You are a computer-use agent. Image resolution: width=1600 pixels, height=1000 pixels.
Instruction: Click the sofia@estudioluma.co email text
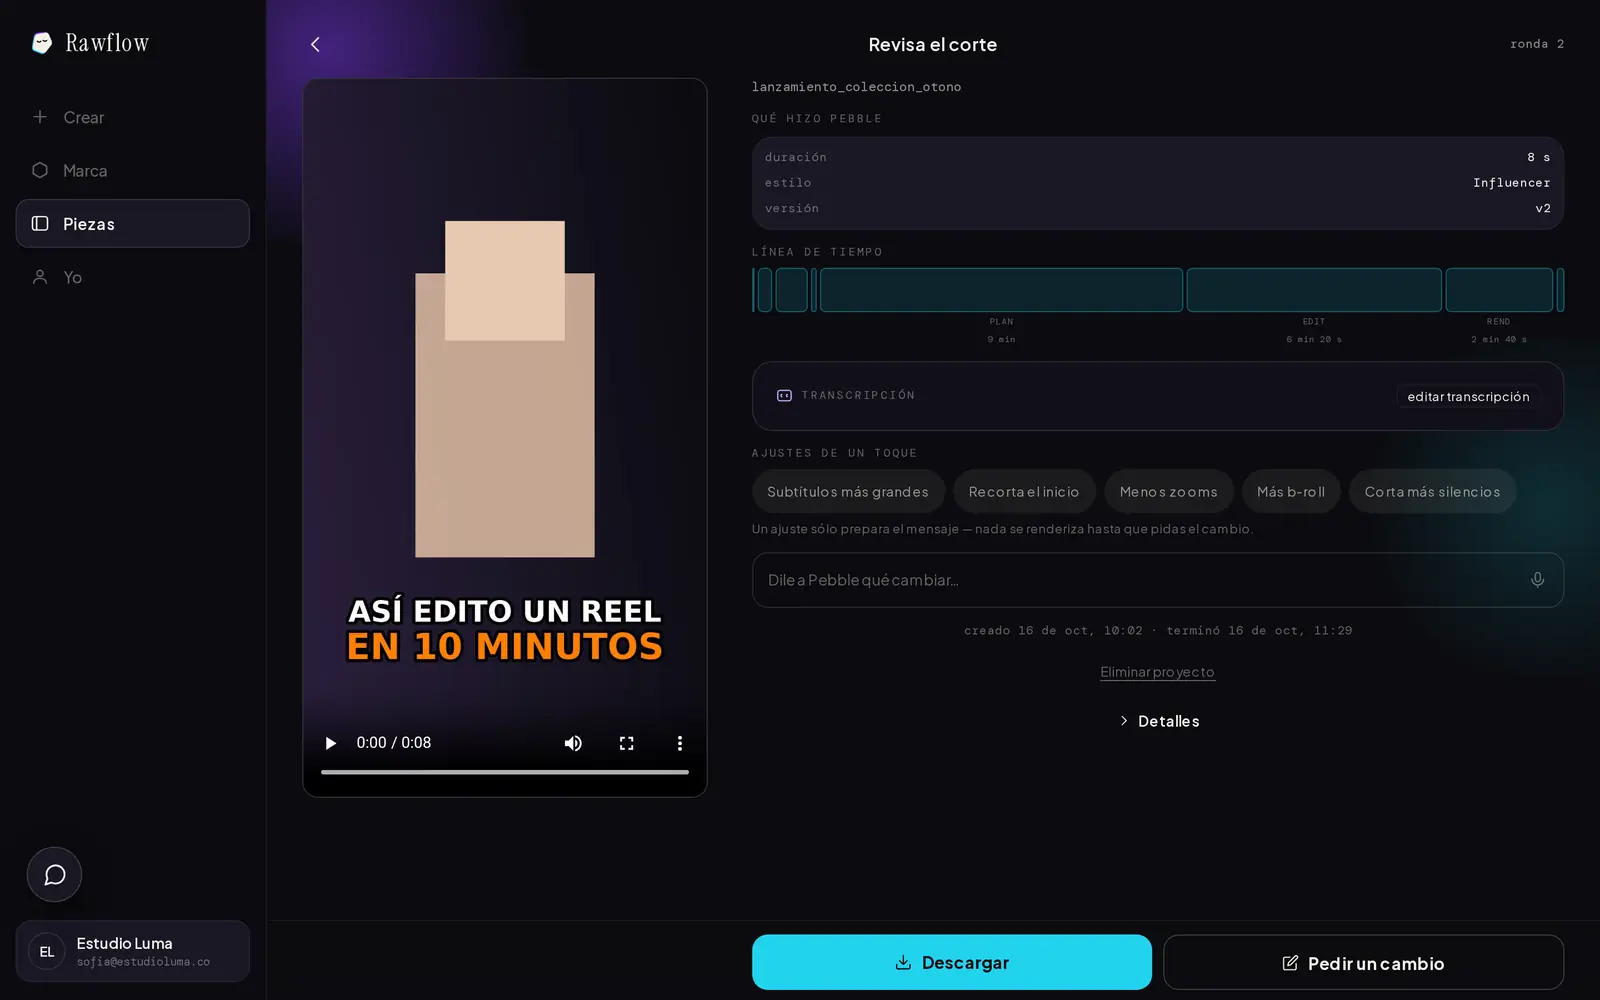pos(143,962)
